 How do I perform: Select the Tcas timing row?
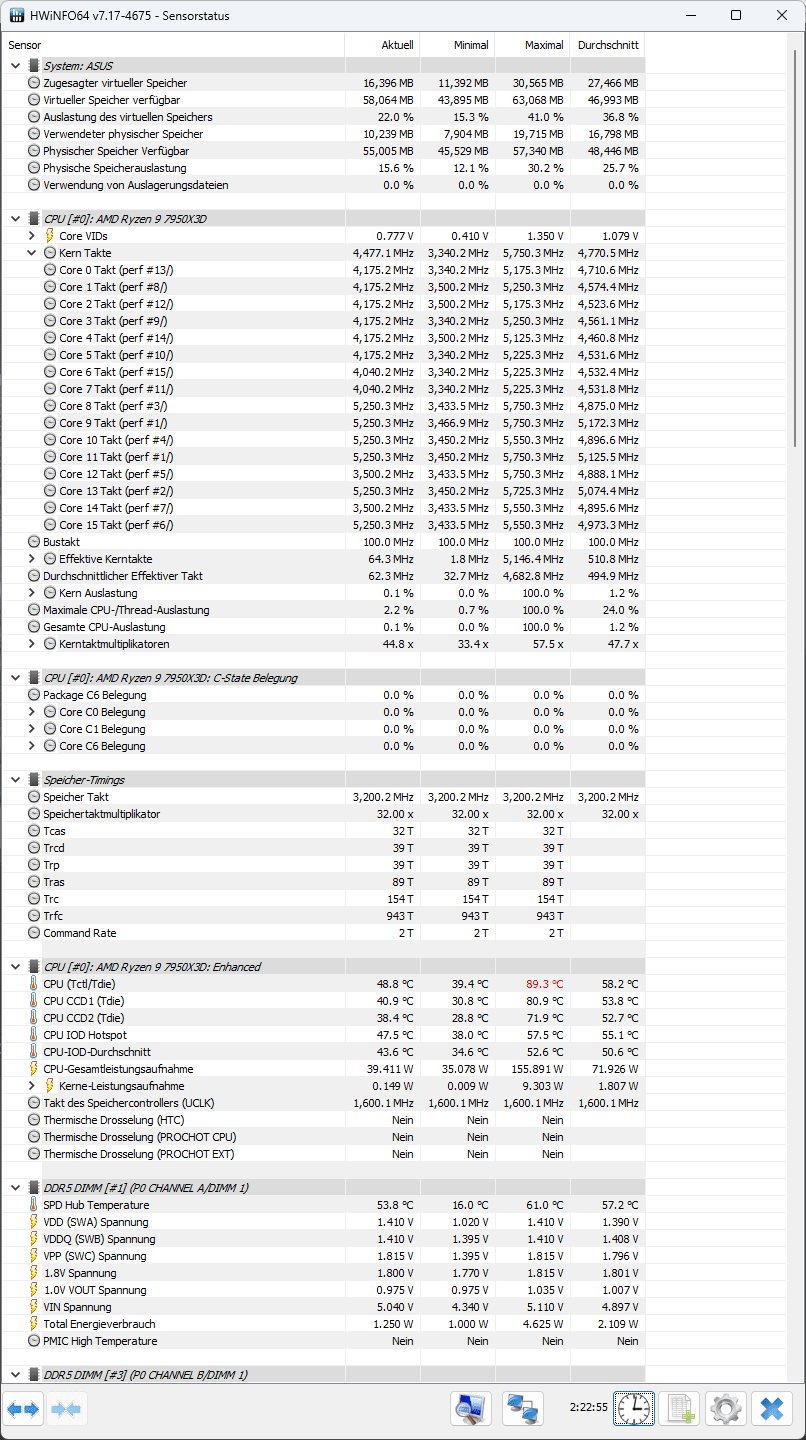(x=324, y=831)
